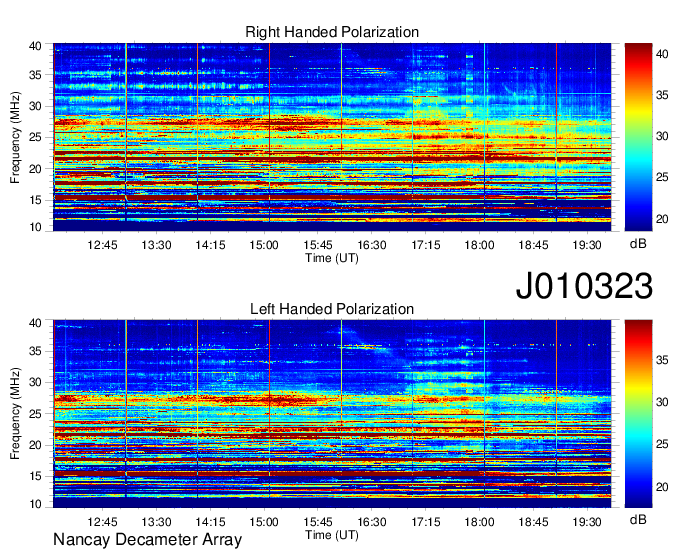The image size is (680, 552).
Task: Click 15 MHz tick on lower frequency axis
Action: (35, 477)
